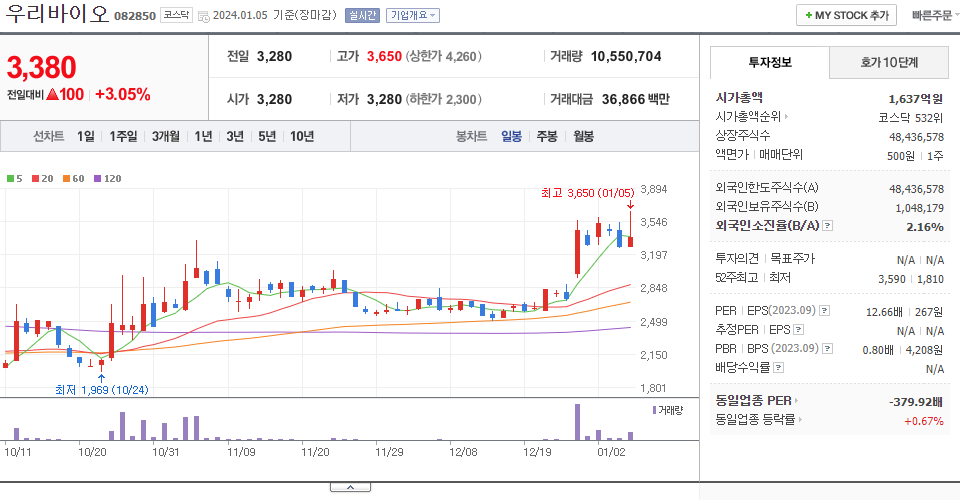Select 주봉 candlestick chart
Screen dimensions: 960x500
click(x=547, y=136)
